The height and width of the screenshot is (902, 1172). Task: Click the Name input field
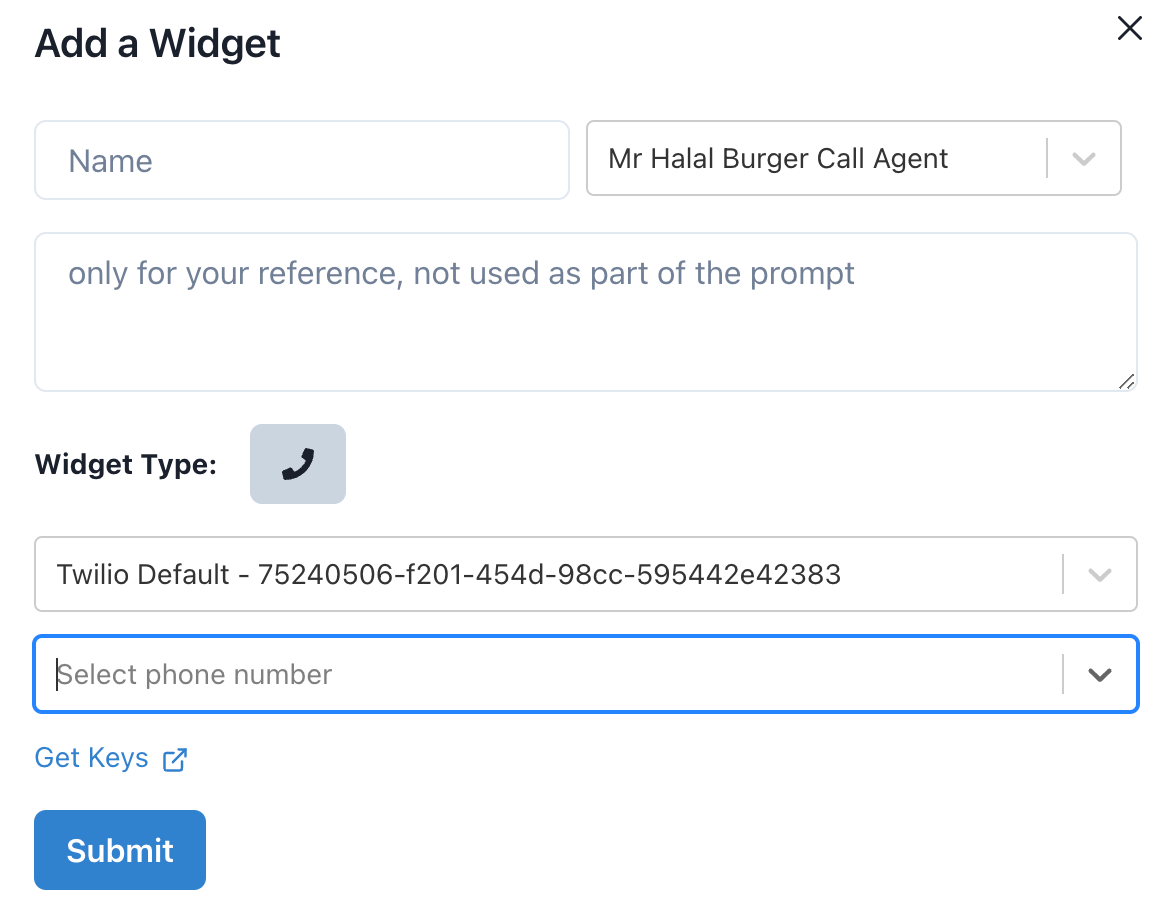tap(301, 160)
